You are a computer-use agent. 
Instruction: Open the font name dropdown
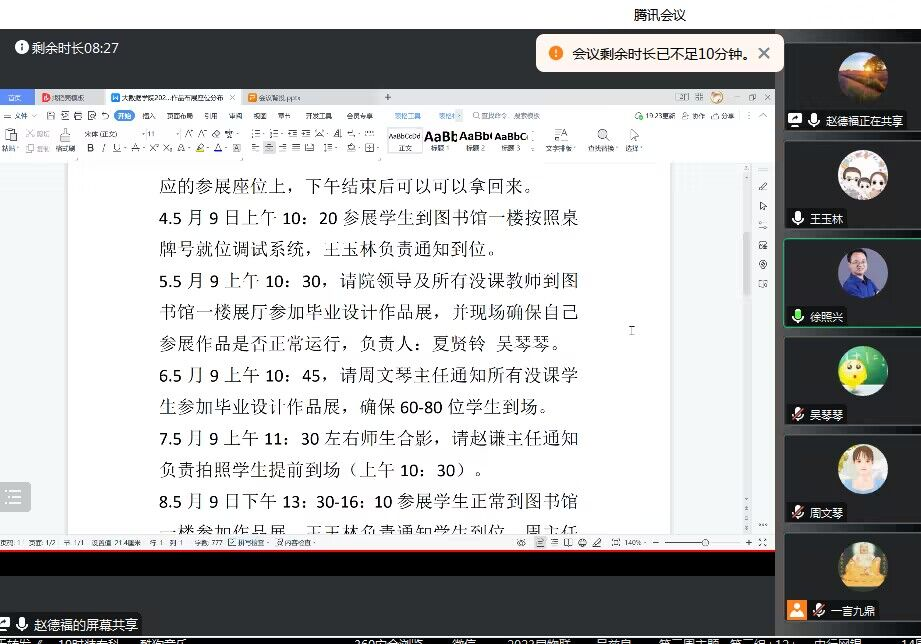[104, 133]
